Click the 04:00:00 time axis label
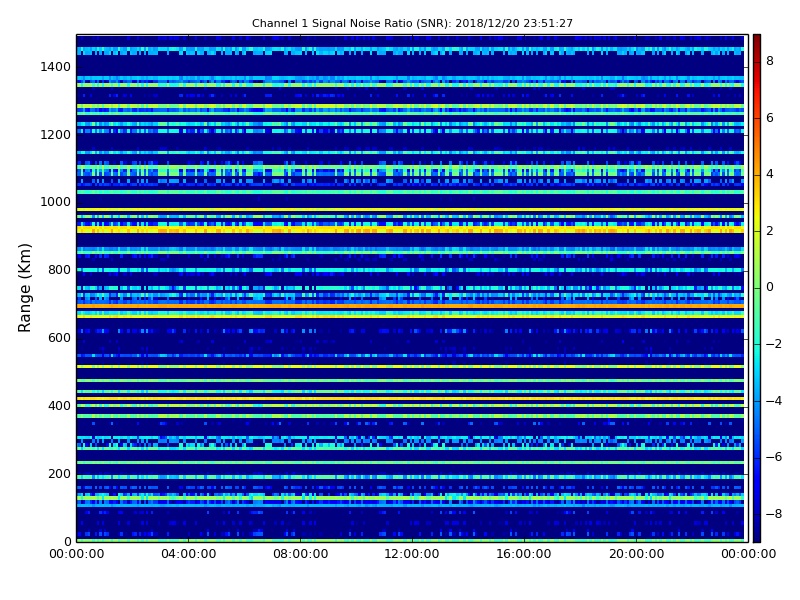Screen dimensions: 800x600 189,554
